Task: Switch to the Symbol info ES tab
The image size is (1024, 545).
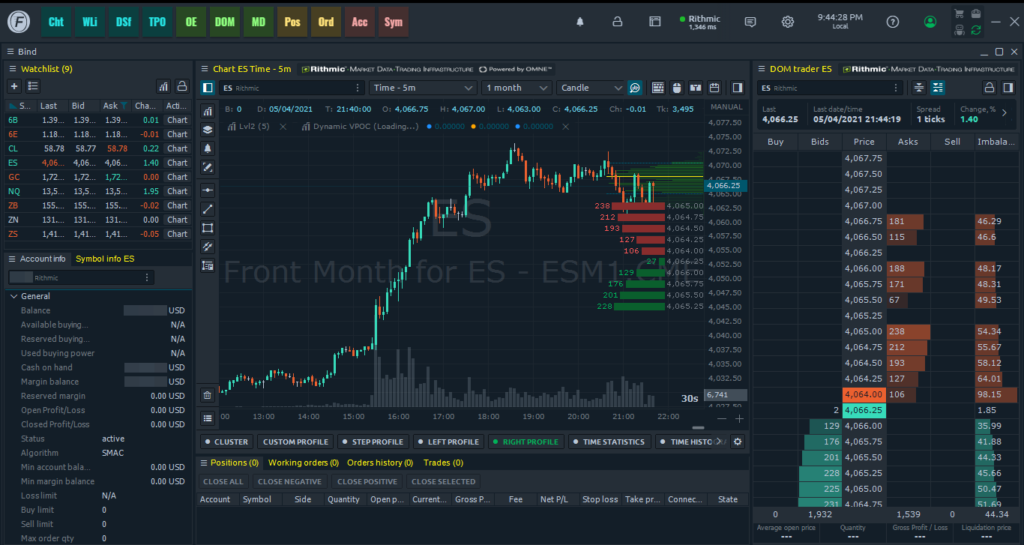Action: [107, 259]
